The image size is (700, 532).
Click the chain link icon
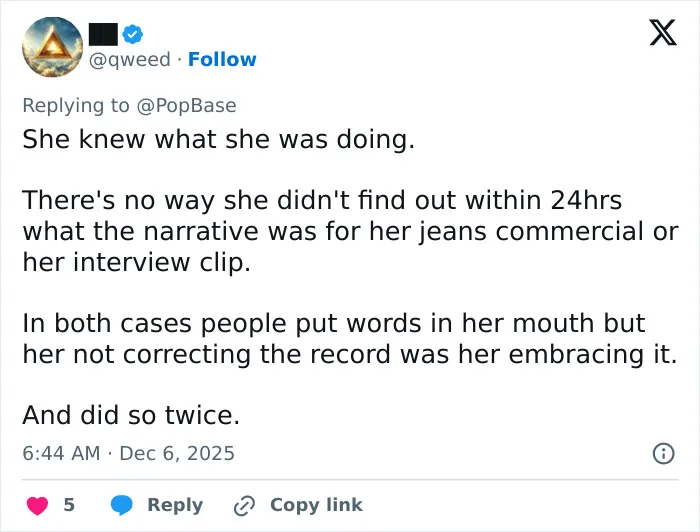click(x=244, y=505)
